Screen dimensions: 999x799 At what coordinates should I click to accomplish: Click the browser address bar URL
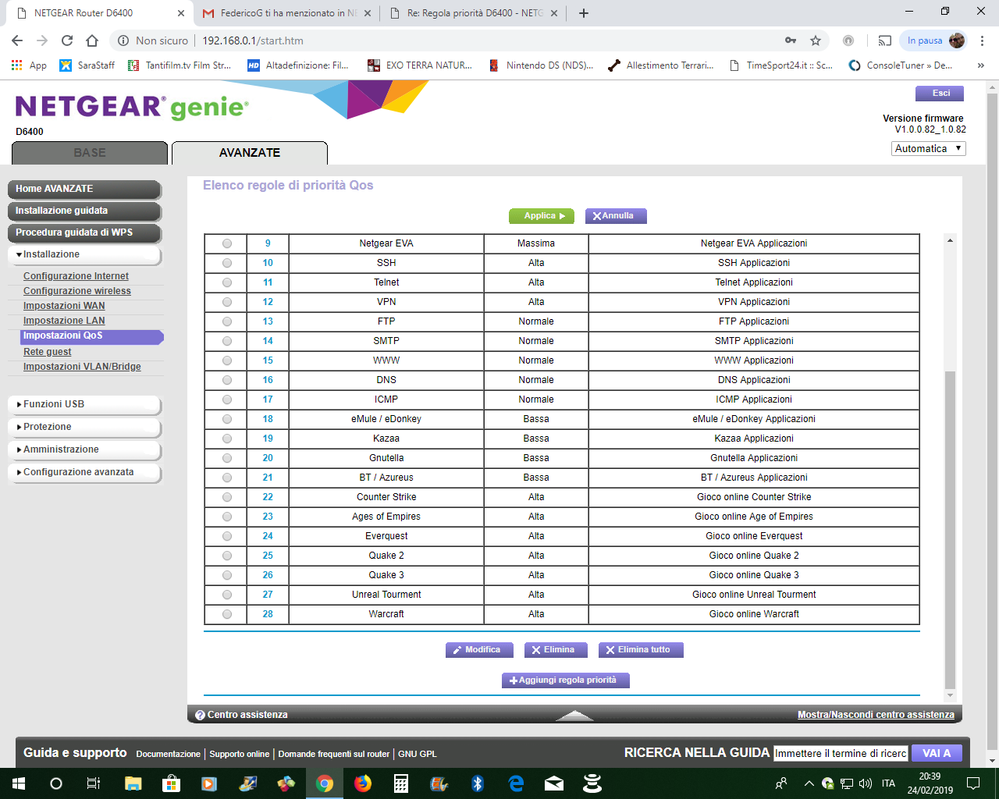pos(252,40)
